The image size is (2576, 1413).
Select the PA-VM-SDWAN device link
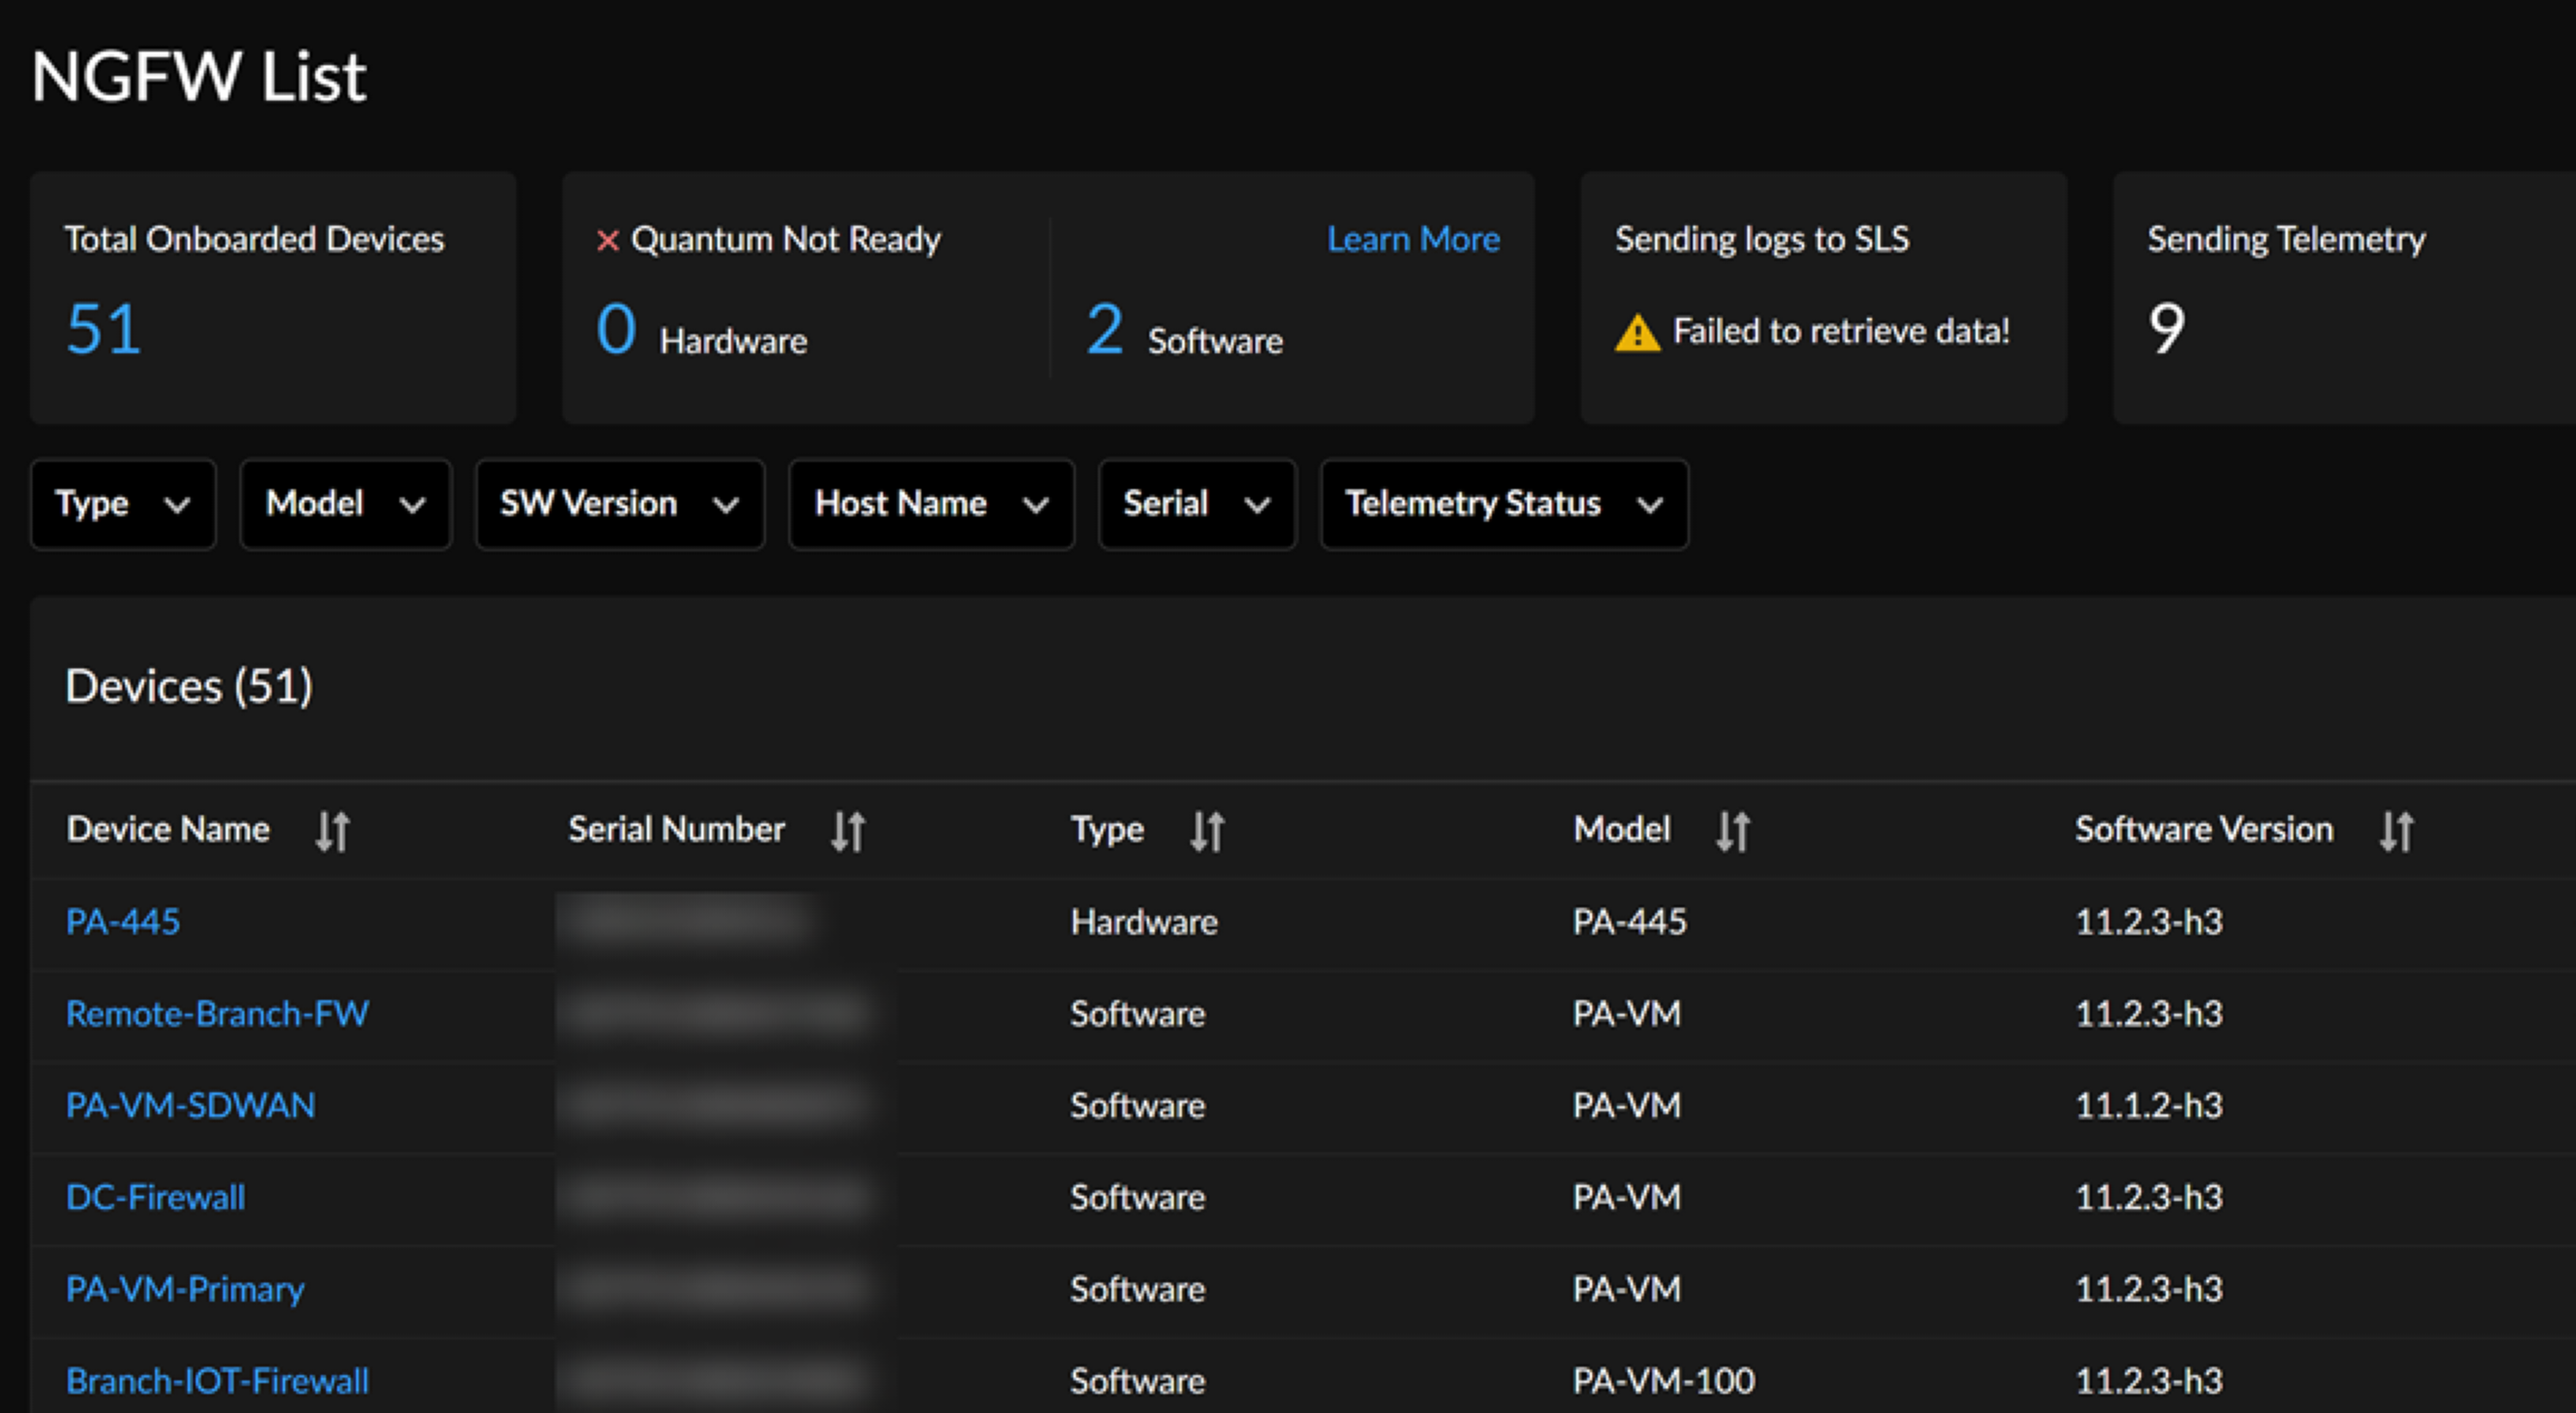point(190,1105)
